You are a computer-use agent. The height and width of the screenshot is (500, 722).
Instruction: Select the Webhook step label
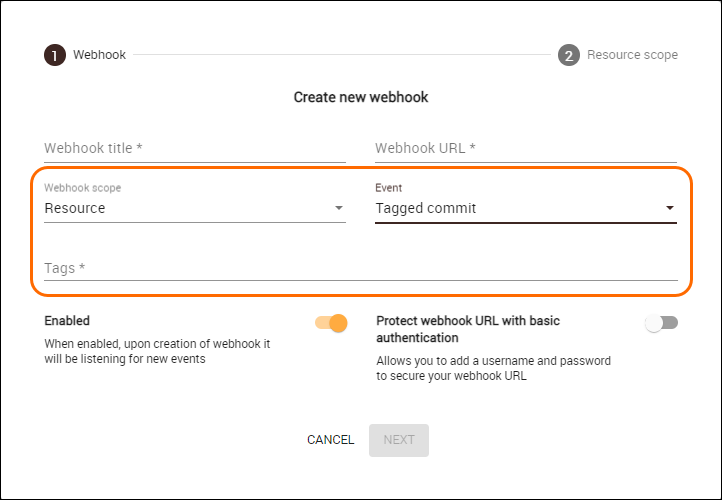(100, 55)
